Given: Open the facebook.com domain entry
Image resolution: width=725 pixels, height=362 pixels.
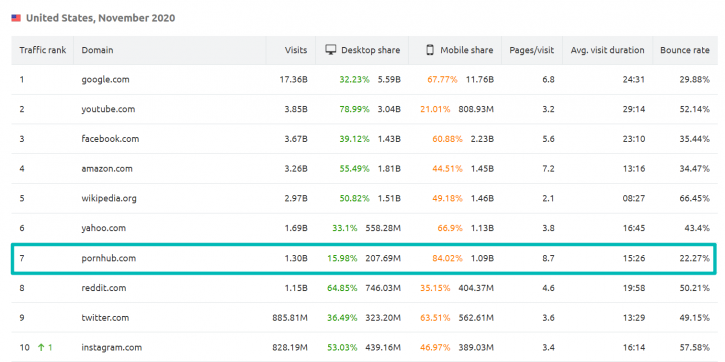Looking at the screenshot, I should coord(110,139).
